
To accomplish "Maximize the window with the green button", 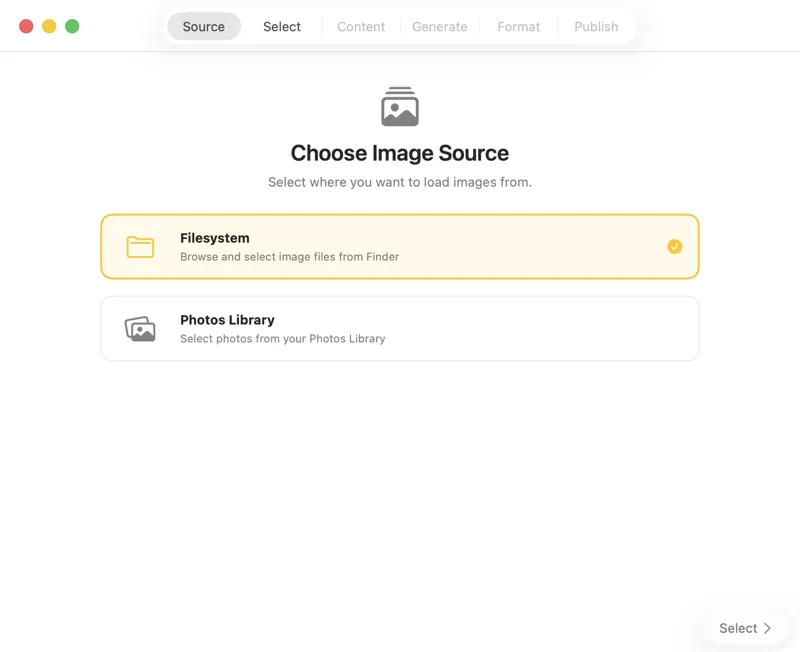I will click(72, 26).
